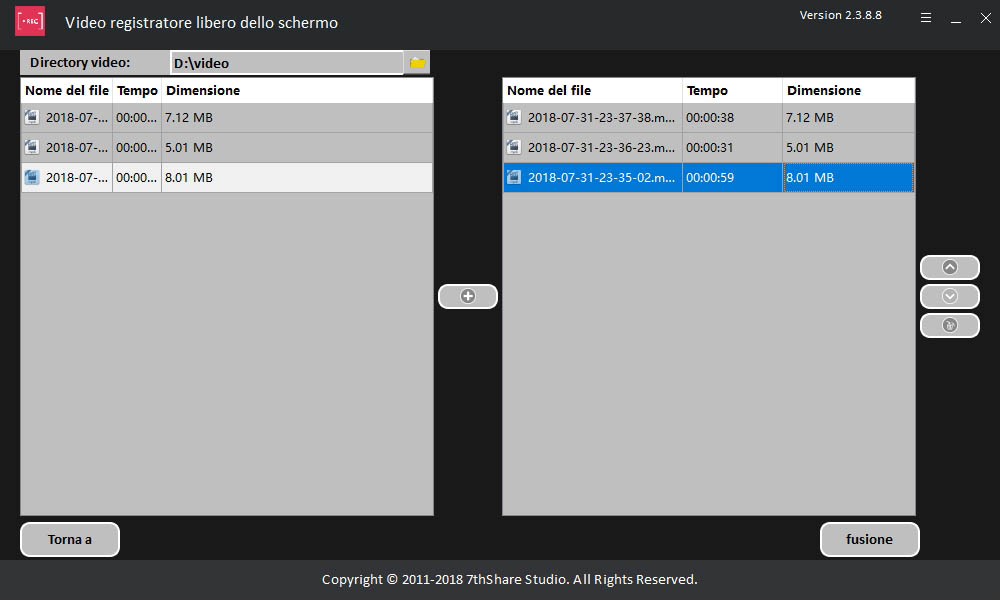This screenshot has width=1000, height=600.
Task: Click the Torna a button
Action: [70, 539]
